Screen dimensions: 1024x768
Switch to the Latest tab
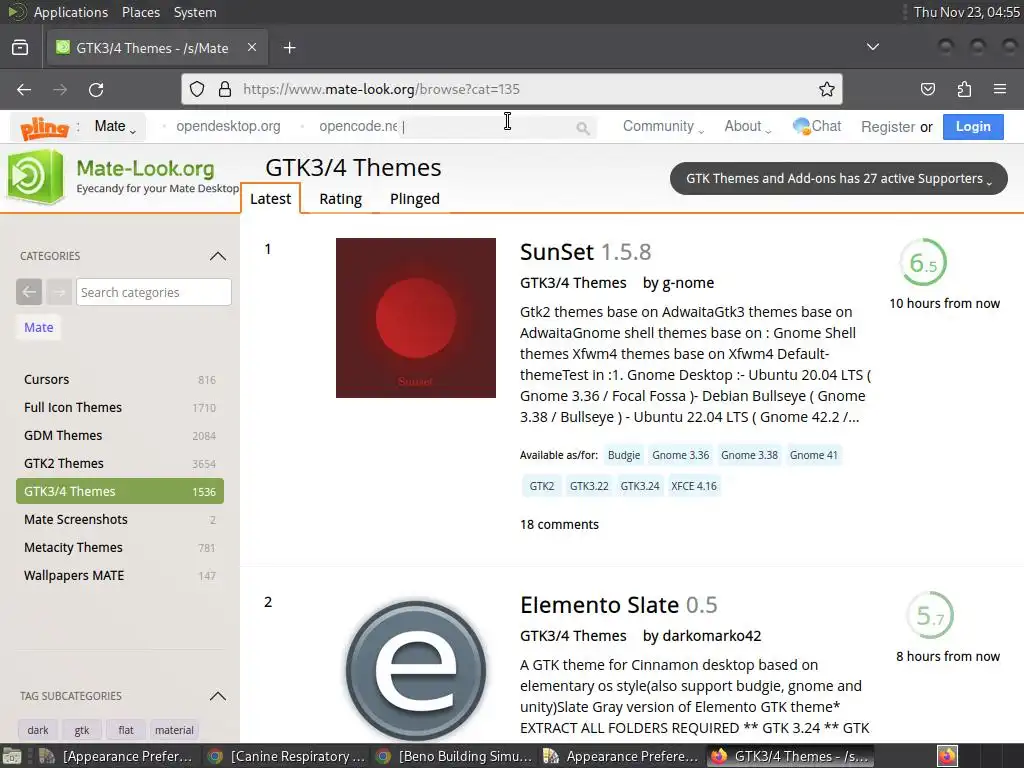[270, 199]
